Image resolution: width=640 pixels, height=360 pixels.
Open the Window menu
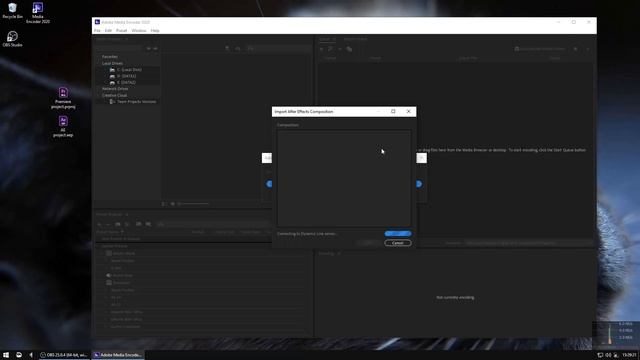139,31
